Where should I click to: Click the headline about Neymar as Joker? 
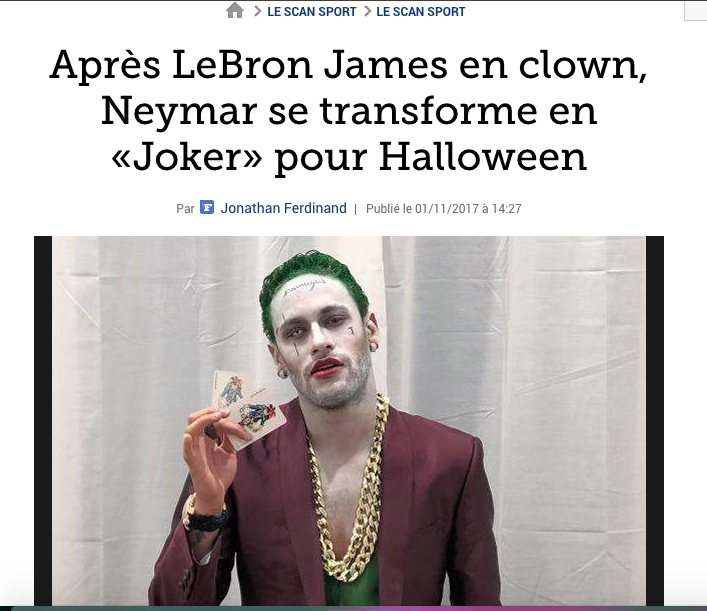coord(349,110)
